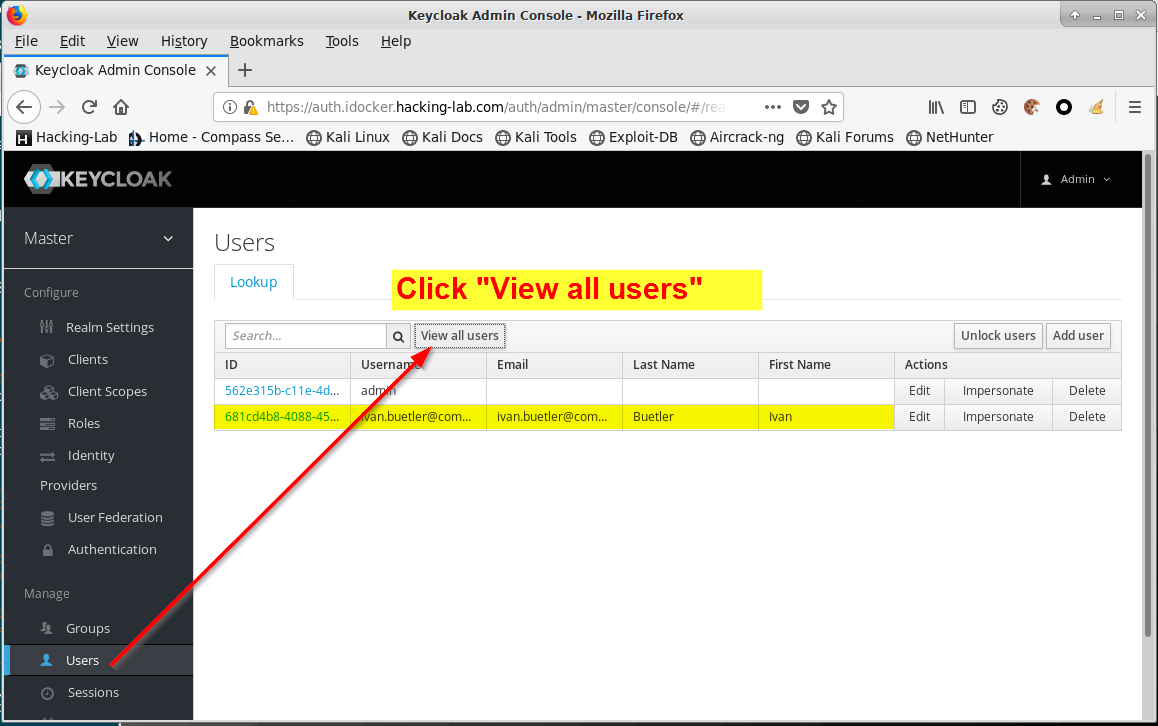Open the Firefox hamburger menu
Image resolution: width=1158 pixels, height=726 pixels.
tap(1135, 107)
